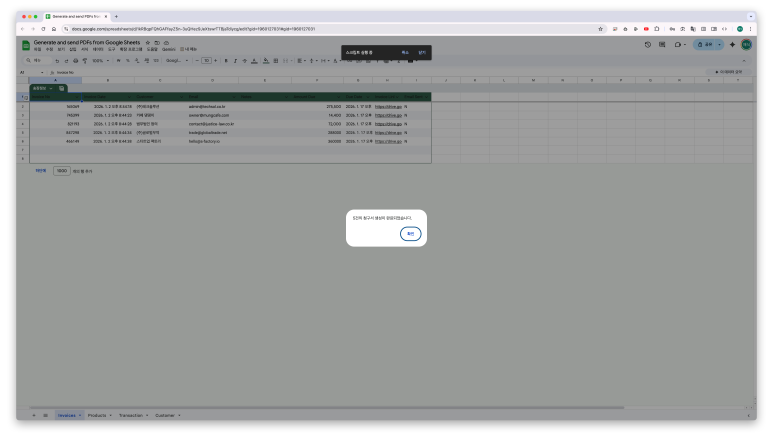Toggle bold formatting in toolbar

coord(225,61)
